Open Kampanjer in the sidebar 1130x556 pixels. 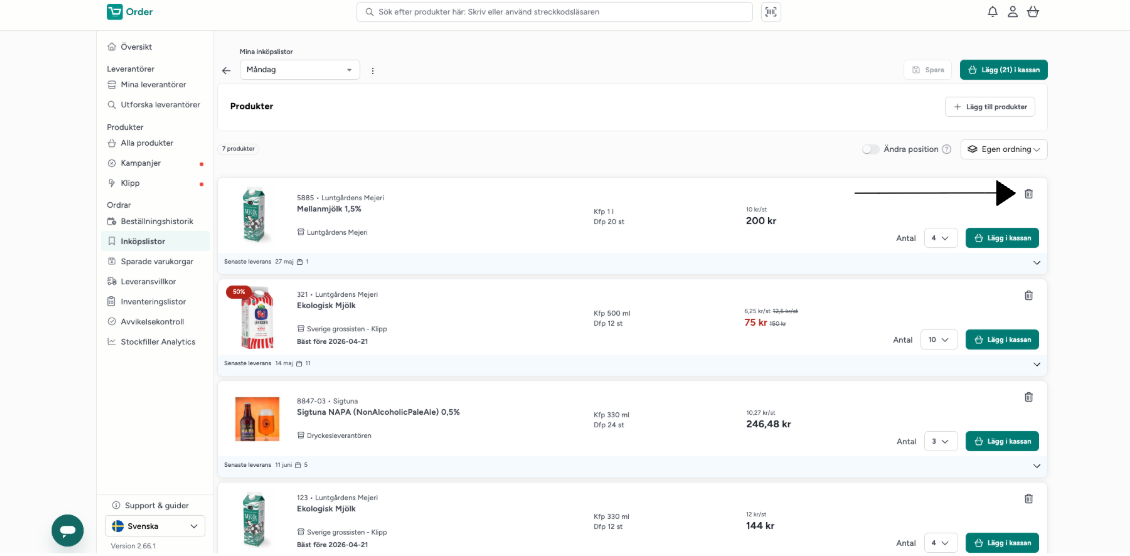141,163
